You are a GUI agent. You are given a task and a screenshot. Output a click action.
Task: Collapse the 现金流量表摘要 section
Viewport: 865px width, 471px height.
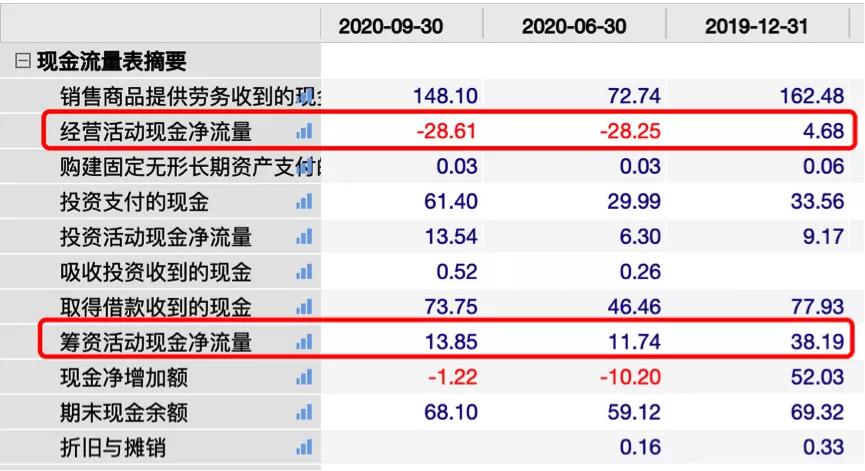(23, 61)
